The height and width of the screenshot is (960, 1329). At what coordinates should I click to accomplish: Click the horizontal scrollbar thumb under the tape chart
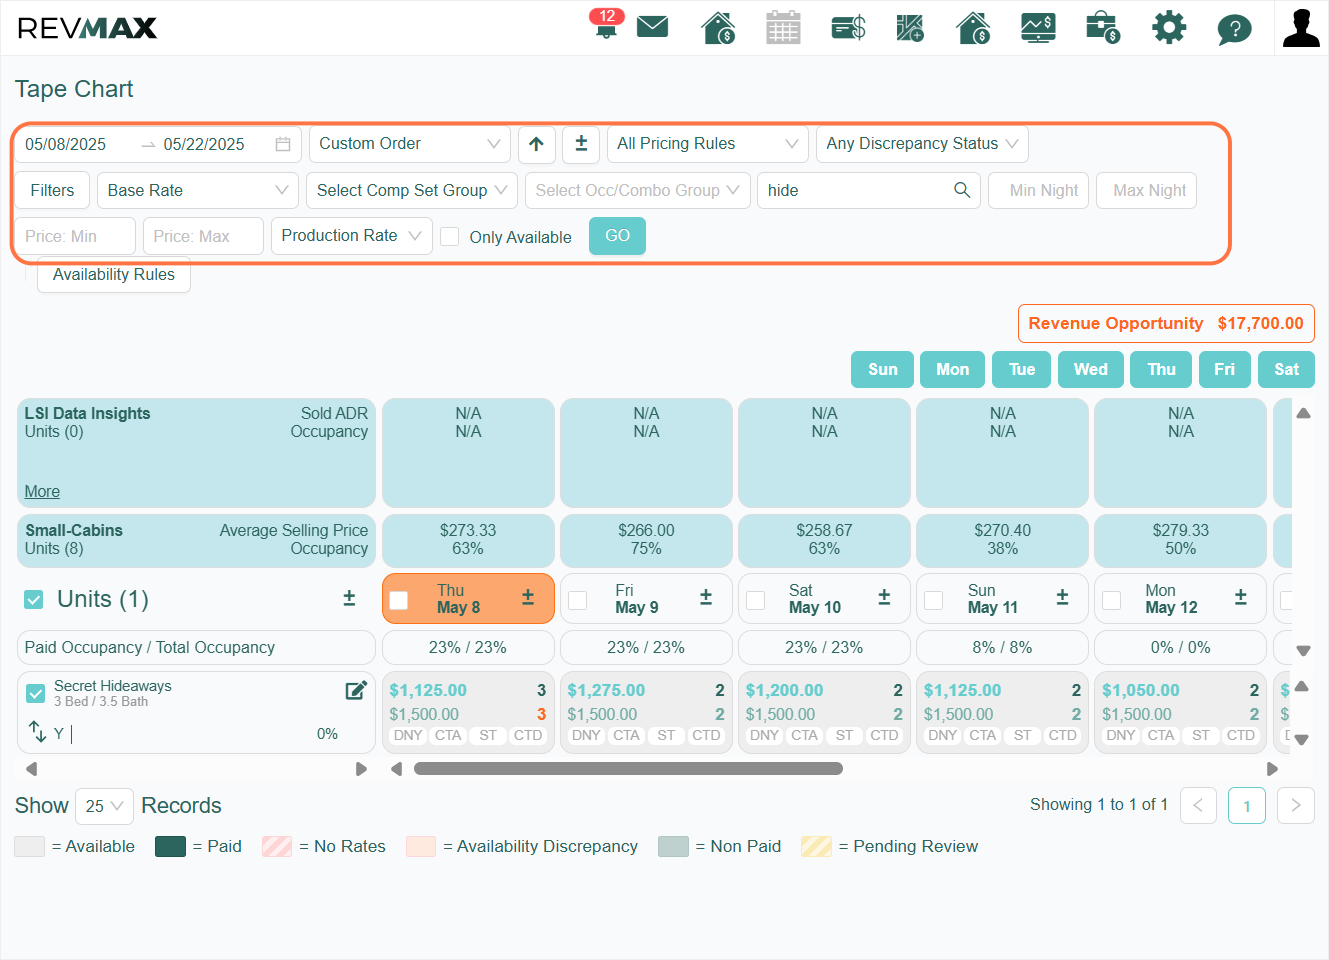(x=628, y=769)
